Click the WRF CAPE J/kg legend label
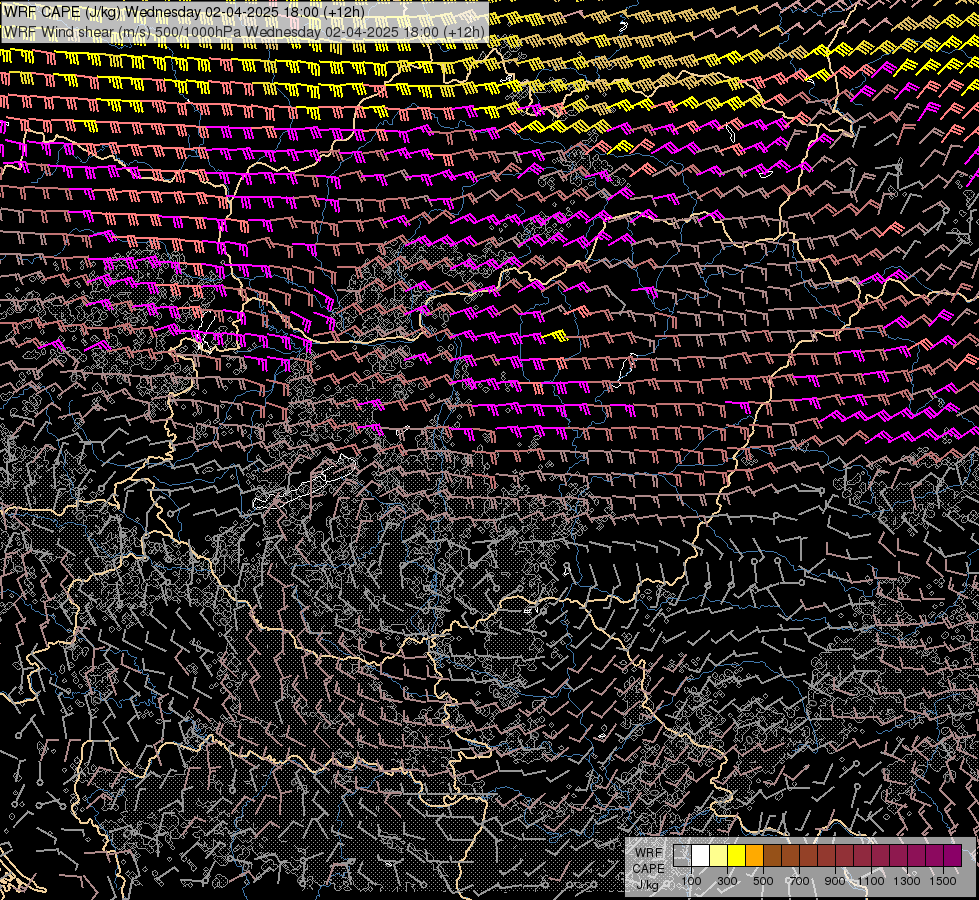 648,869
